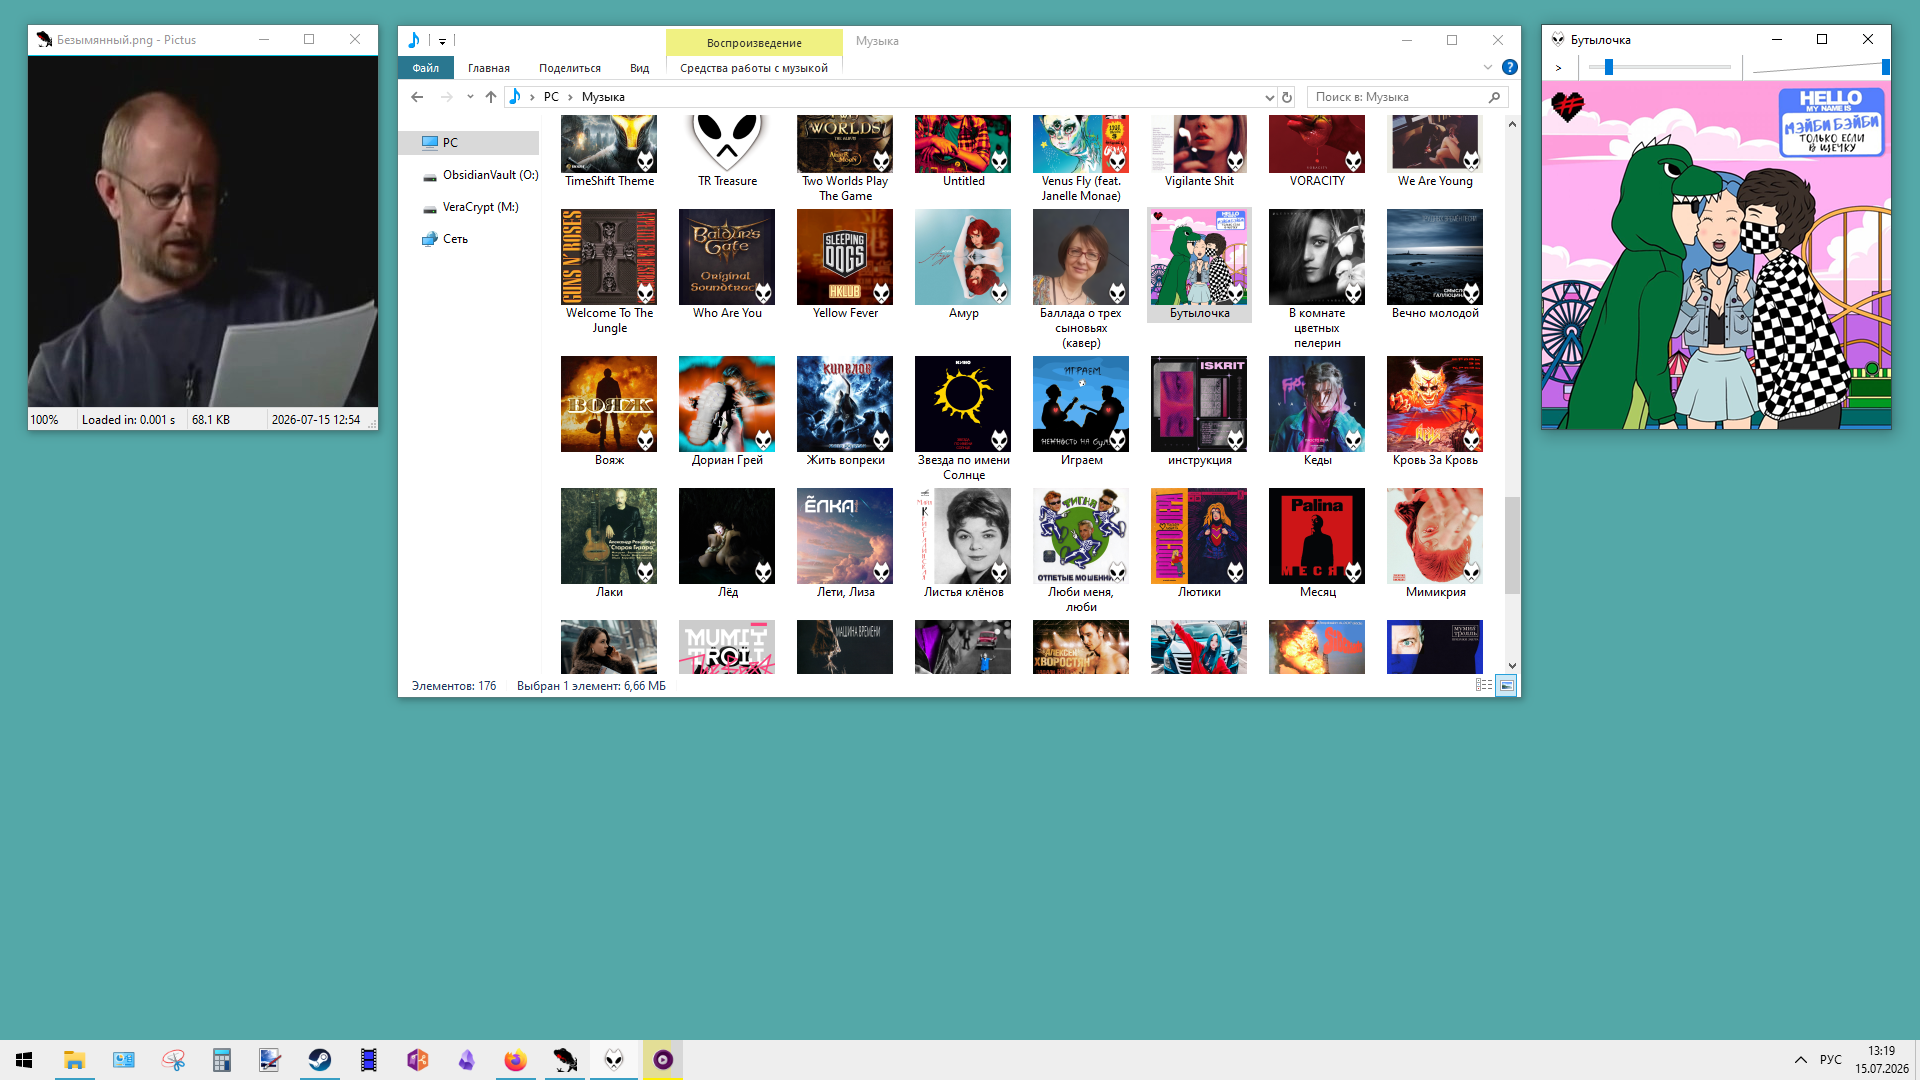Select the Welcome To The Jungle track
The image size is (1920, 1080).
[609, 272]
